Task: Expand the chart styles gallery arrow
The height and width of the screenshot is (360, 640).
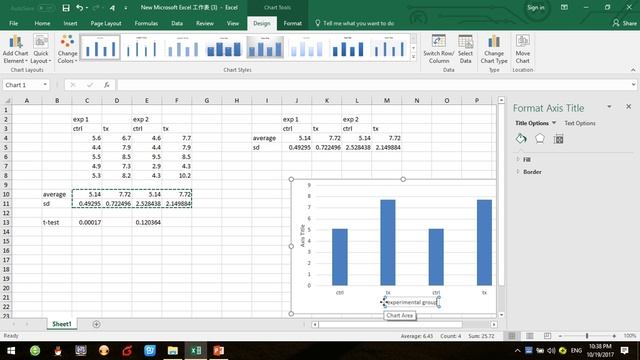Action: [x=413, y=57]
